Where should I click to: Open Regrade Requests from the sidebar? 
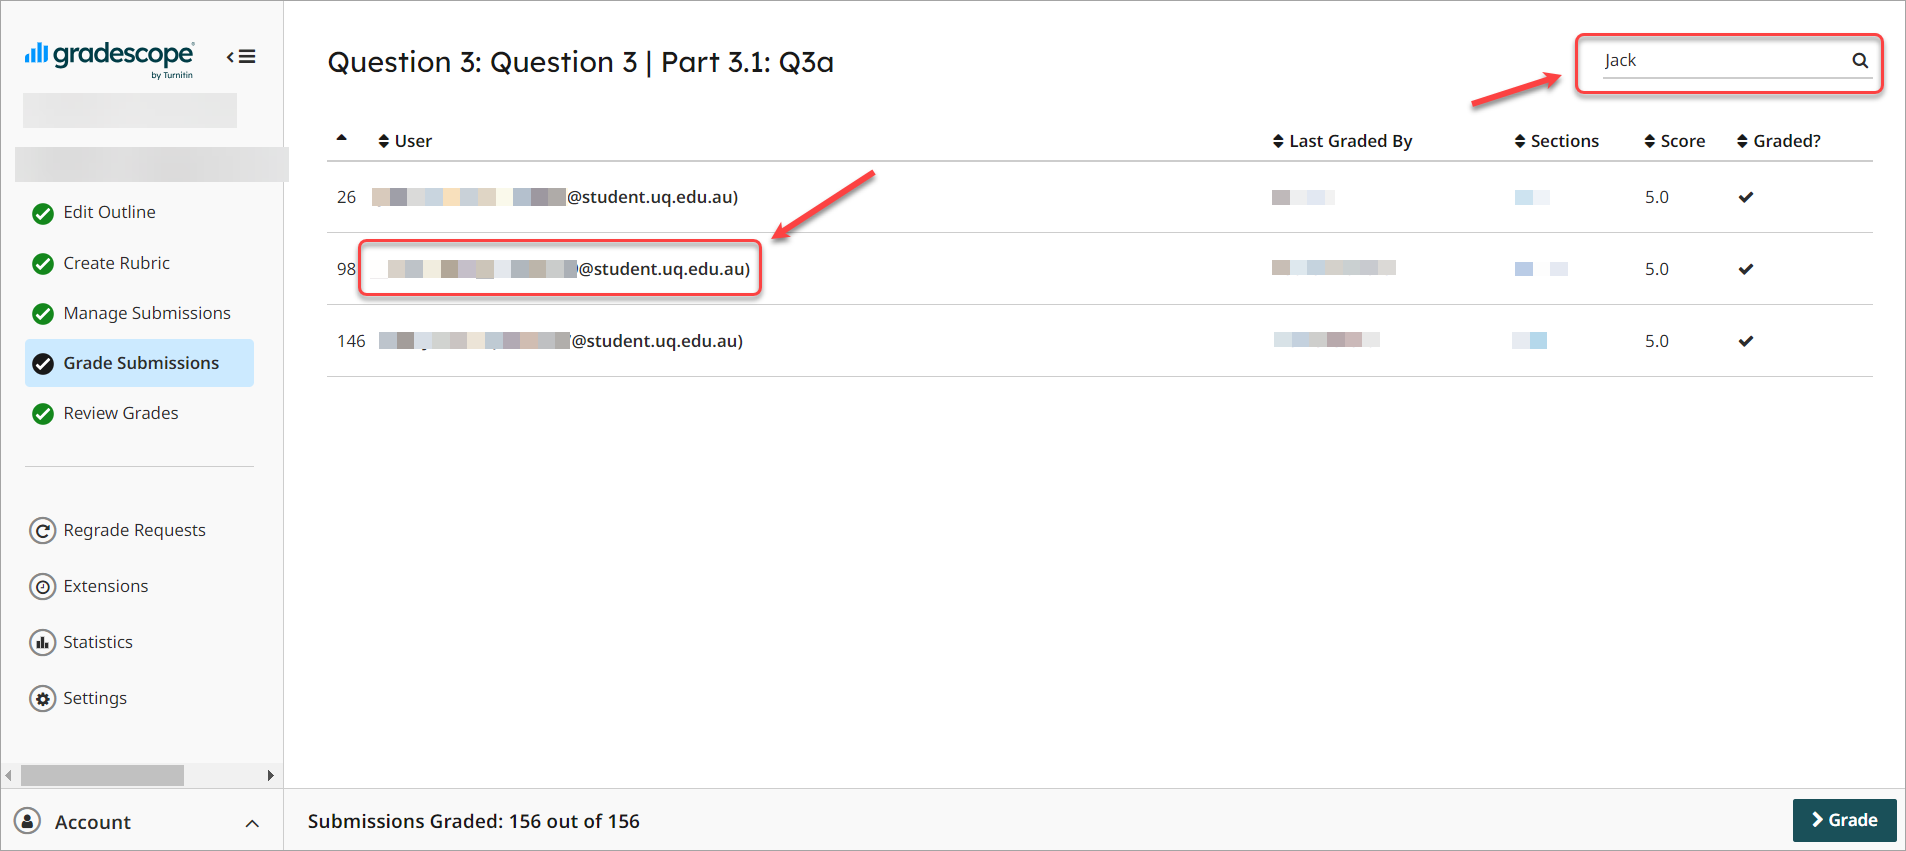[134, 530]
